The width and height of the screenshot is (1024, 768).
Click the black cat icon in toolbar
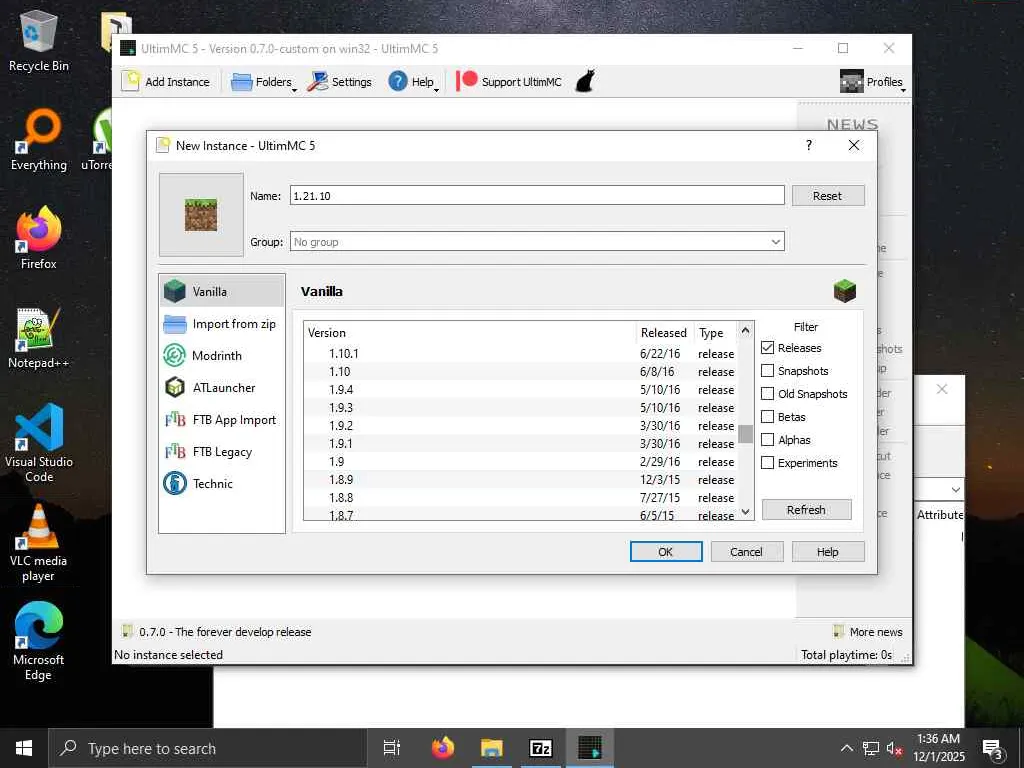585,82
